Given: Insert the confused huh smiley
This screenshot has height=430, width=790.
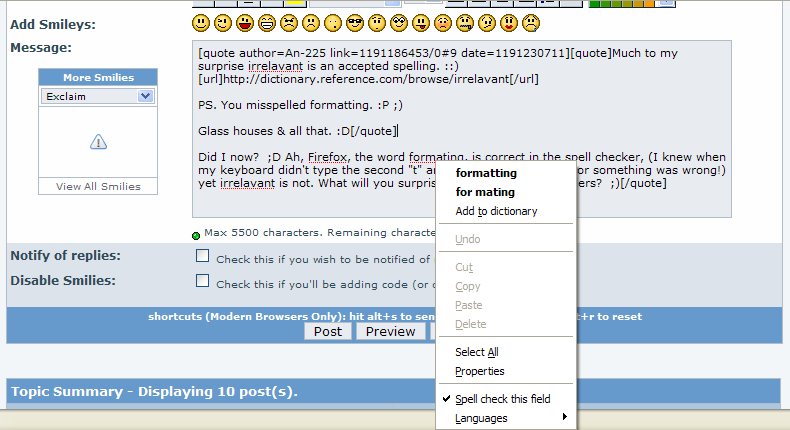Looking at the screenshot, I should tap(377, 23).
